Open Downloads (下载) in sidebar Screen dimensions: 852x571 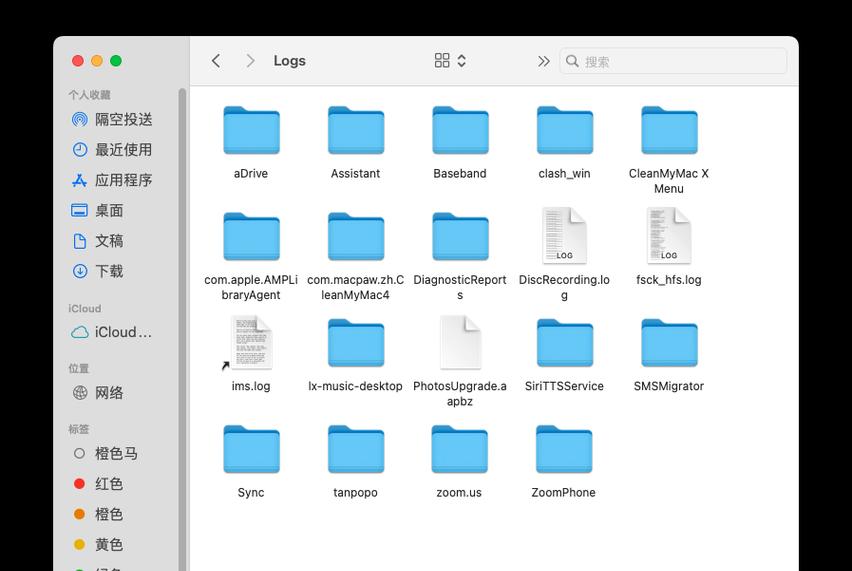(x=98, y=271)
